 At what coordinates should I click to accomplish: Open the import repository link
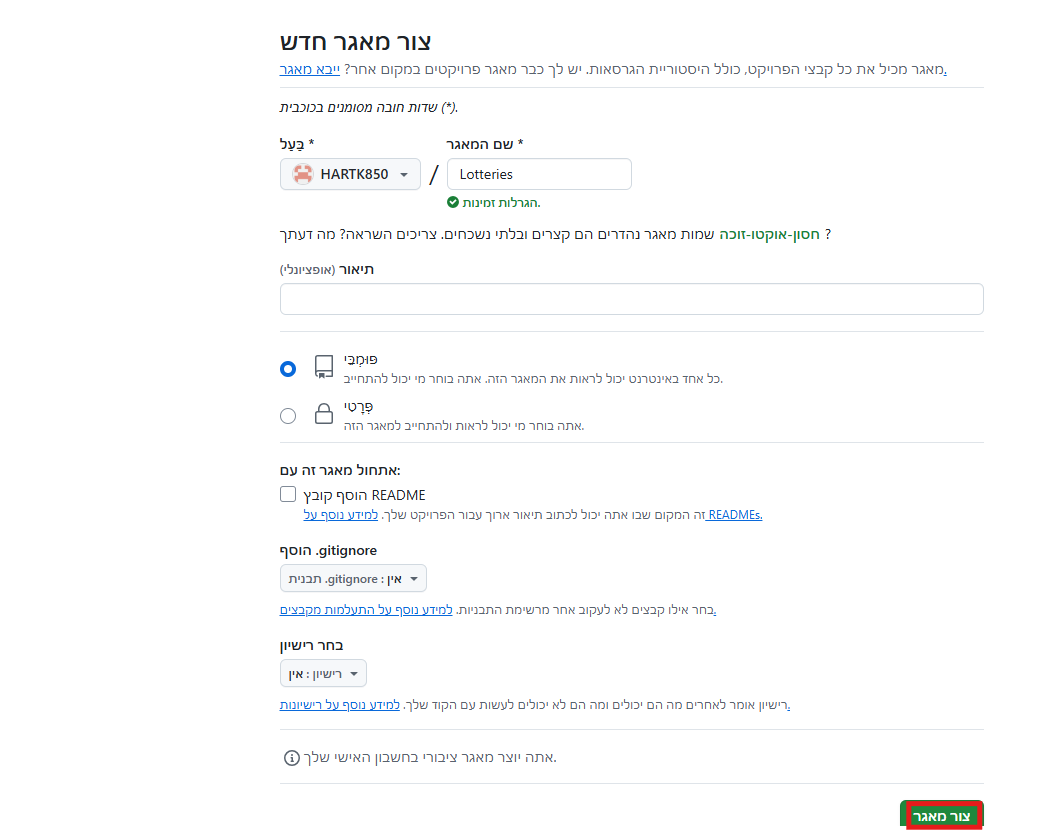tap(310, 69)
